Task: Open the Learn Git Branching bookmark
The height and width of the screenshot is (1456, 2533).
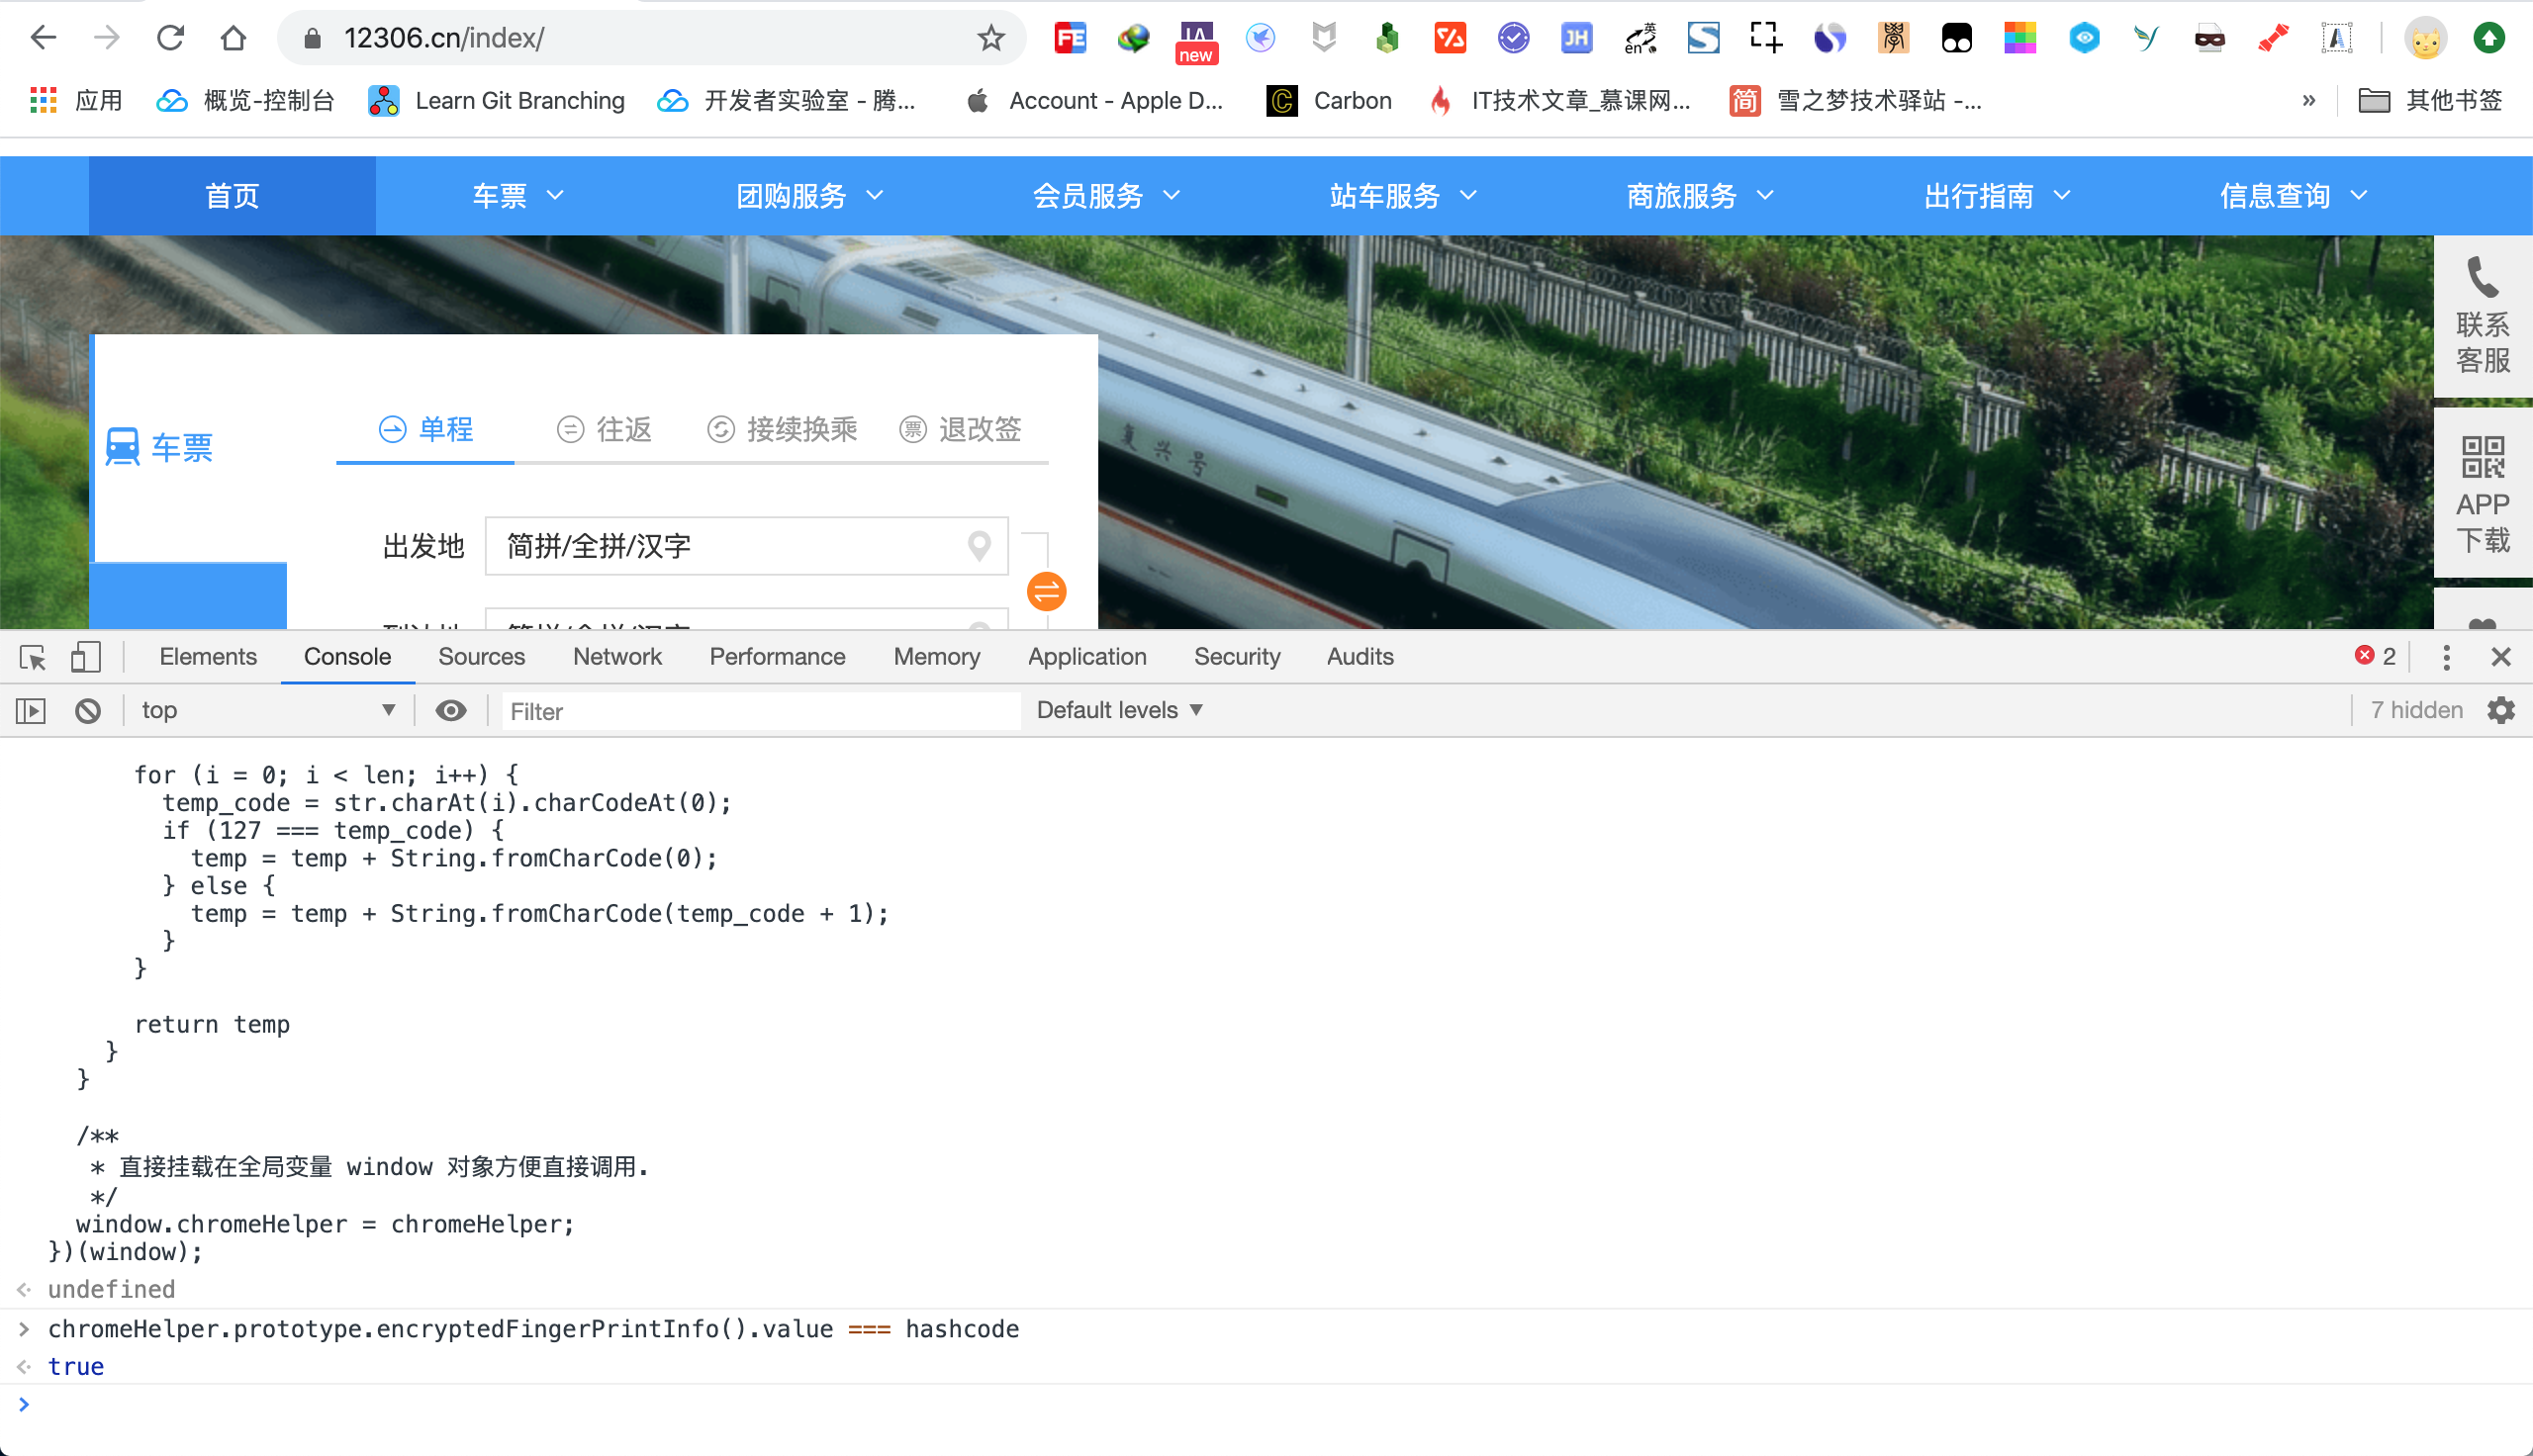Action: (497, 101)
